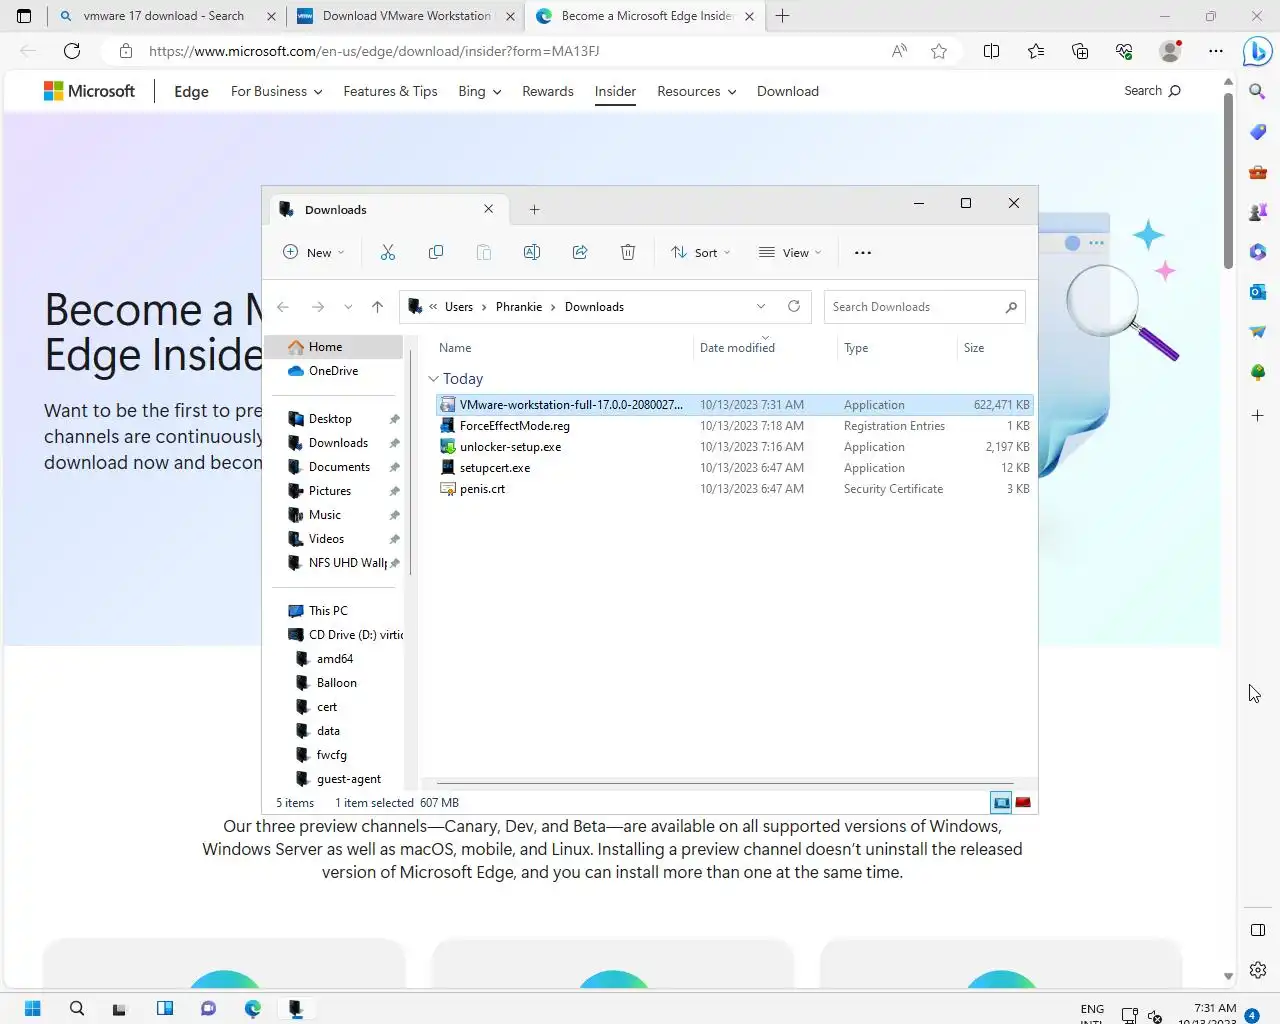Switch to details view in Explorer status bar
The height and width of the screenshot is (1024, 1280).
1001,802
